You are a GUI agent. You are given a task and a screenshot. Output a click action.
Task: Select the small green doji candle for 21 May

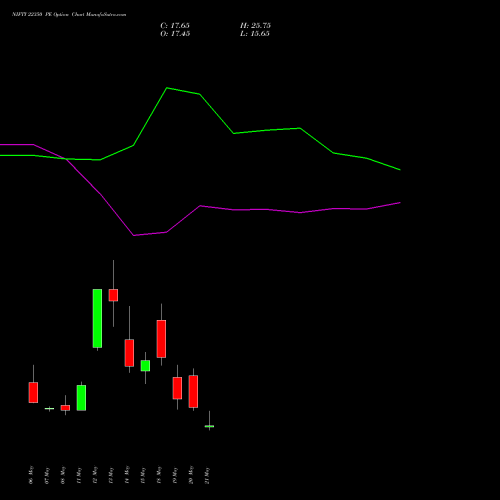(209, 426)
